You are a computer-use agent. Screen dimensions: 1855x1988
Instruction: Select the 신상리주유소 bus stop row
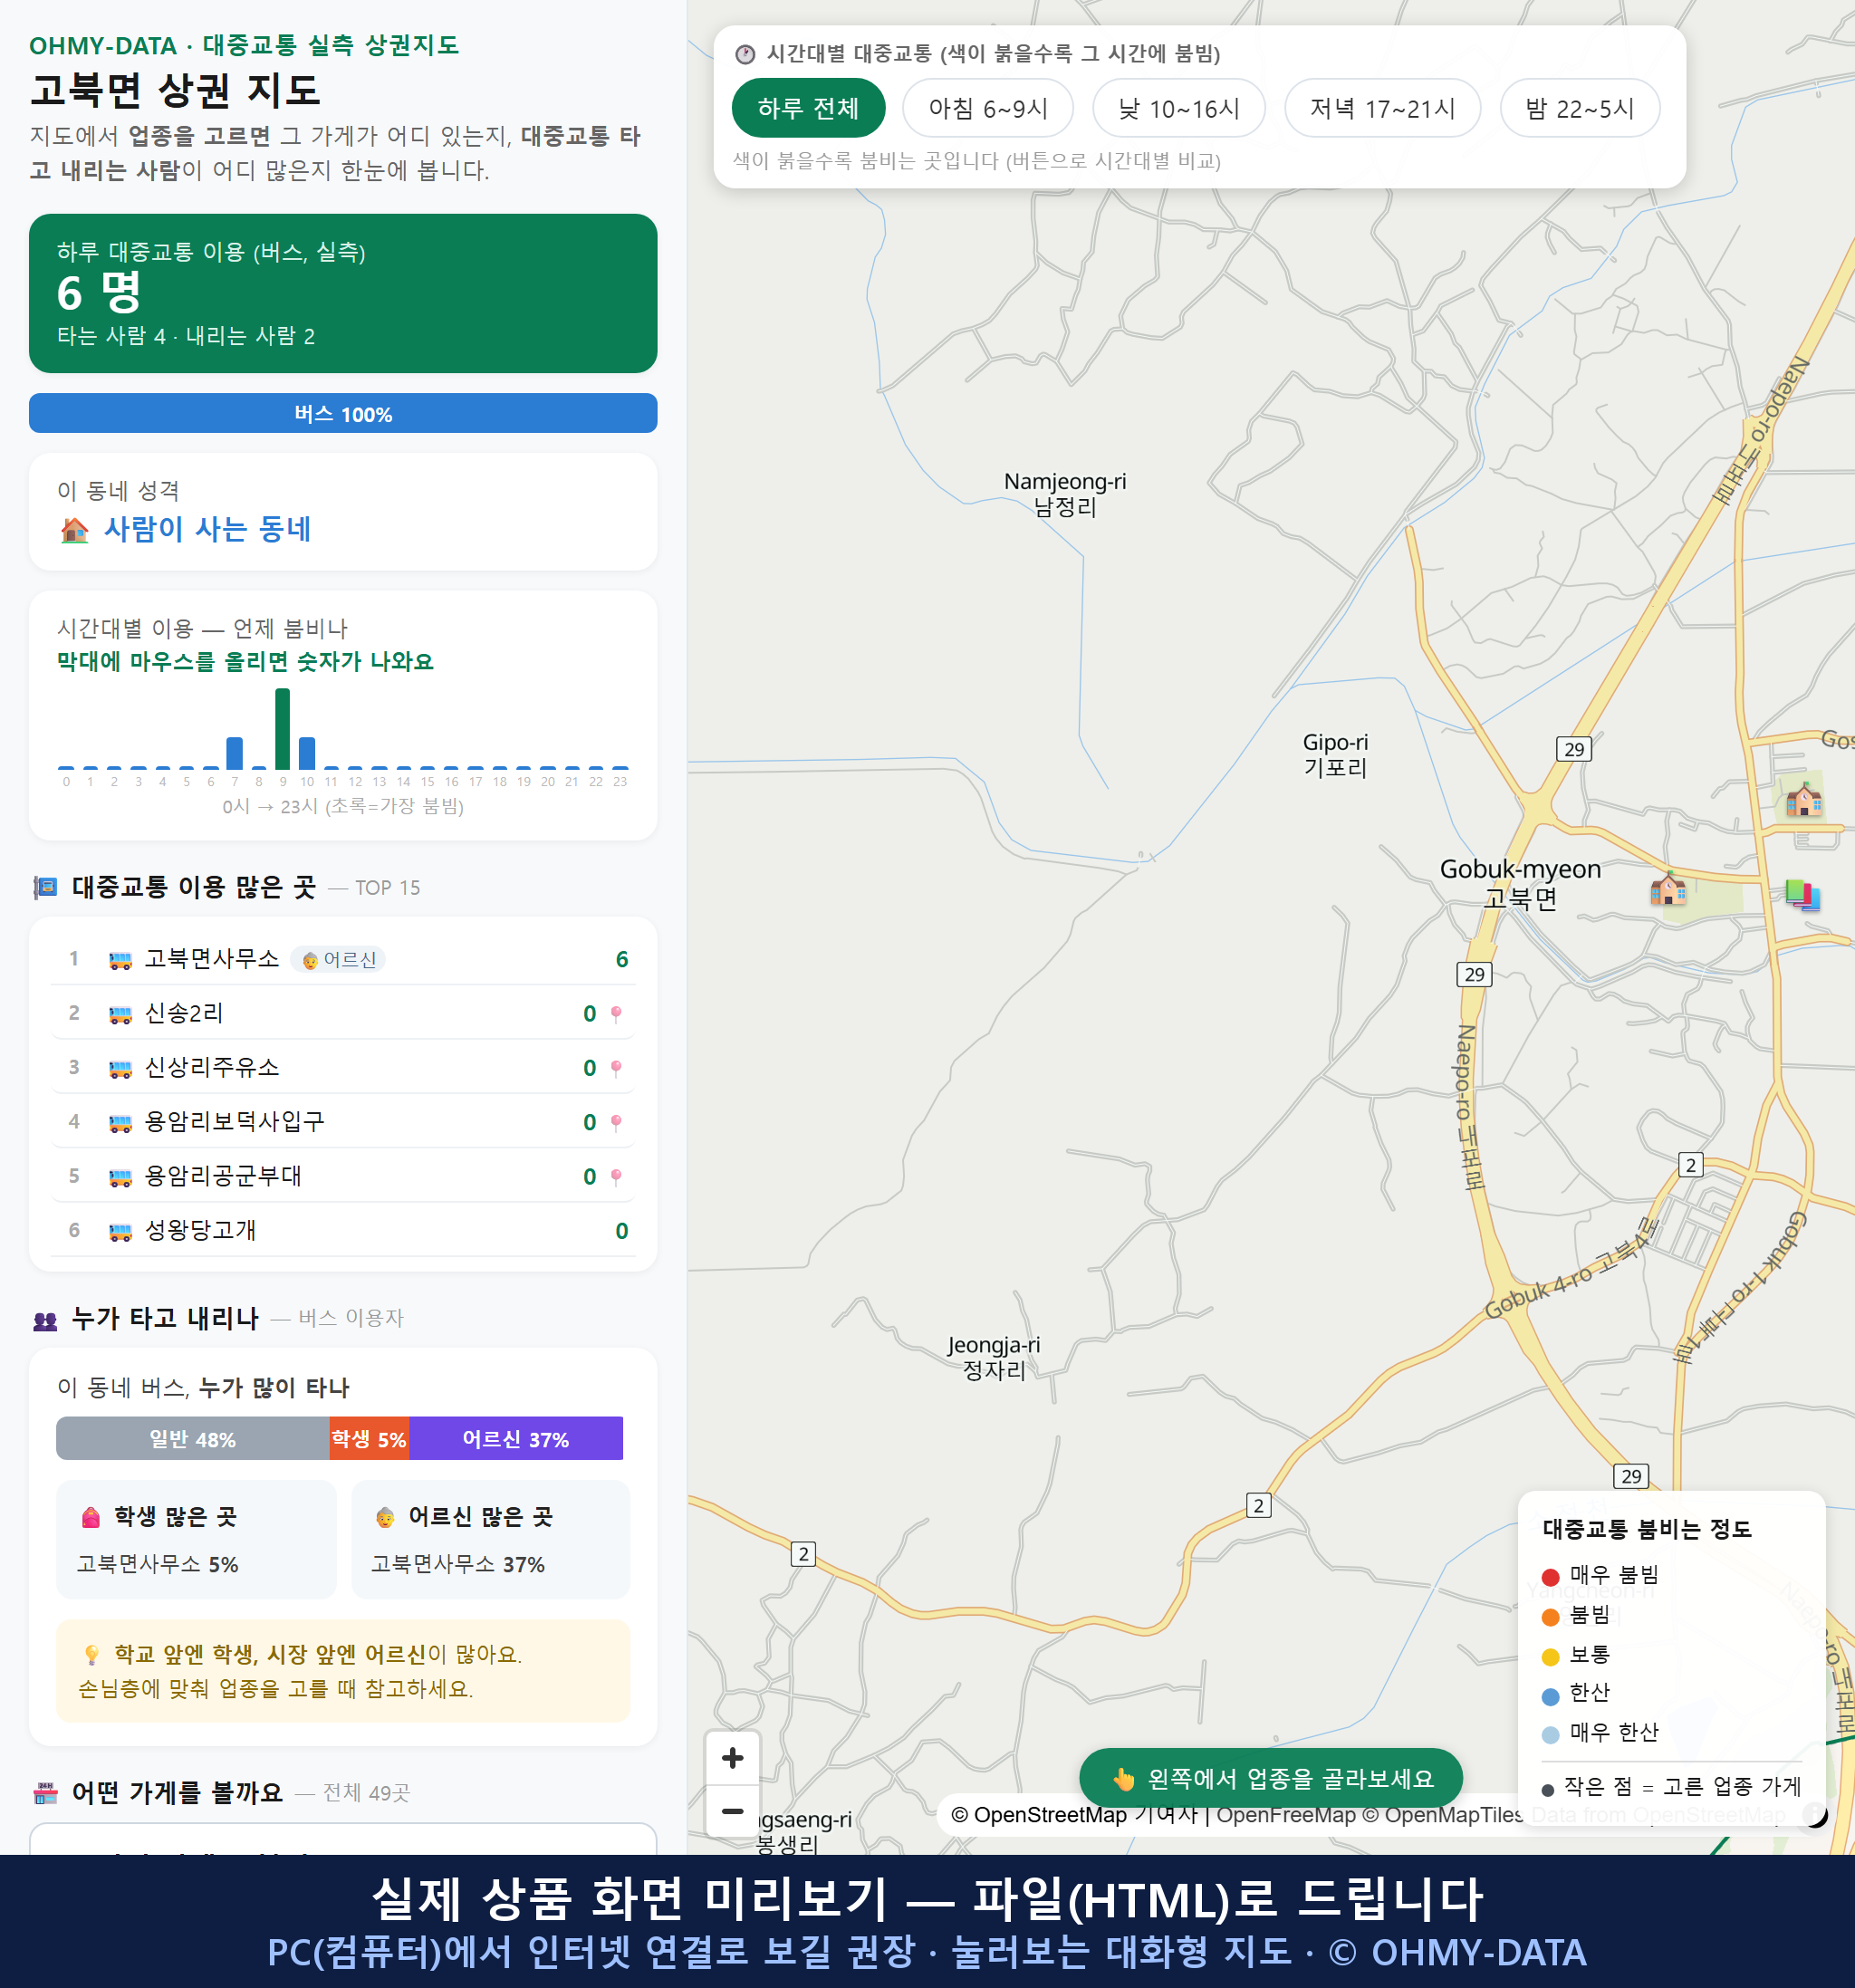(x=343, y=1067)
